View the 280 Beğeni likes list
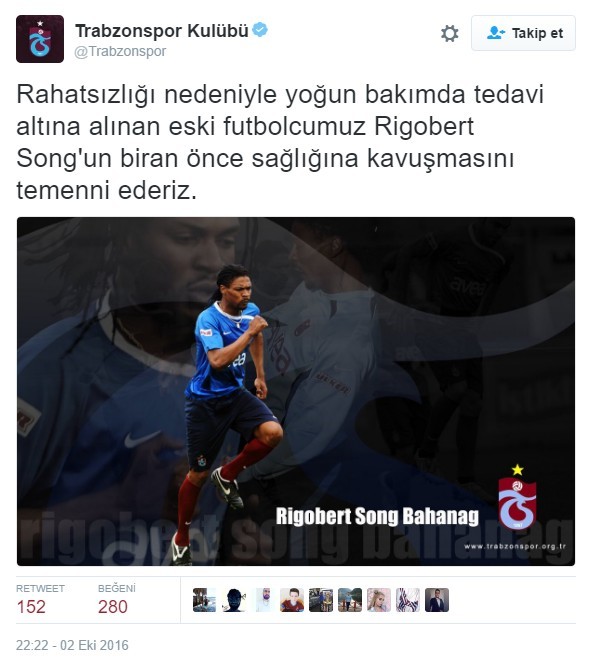Viewport: 592px width, 662px height. click(x=117, y=600)
